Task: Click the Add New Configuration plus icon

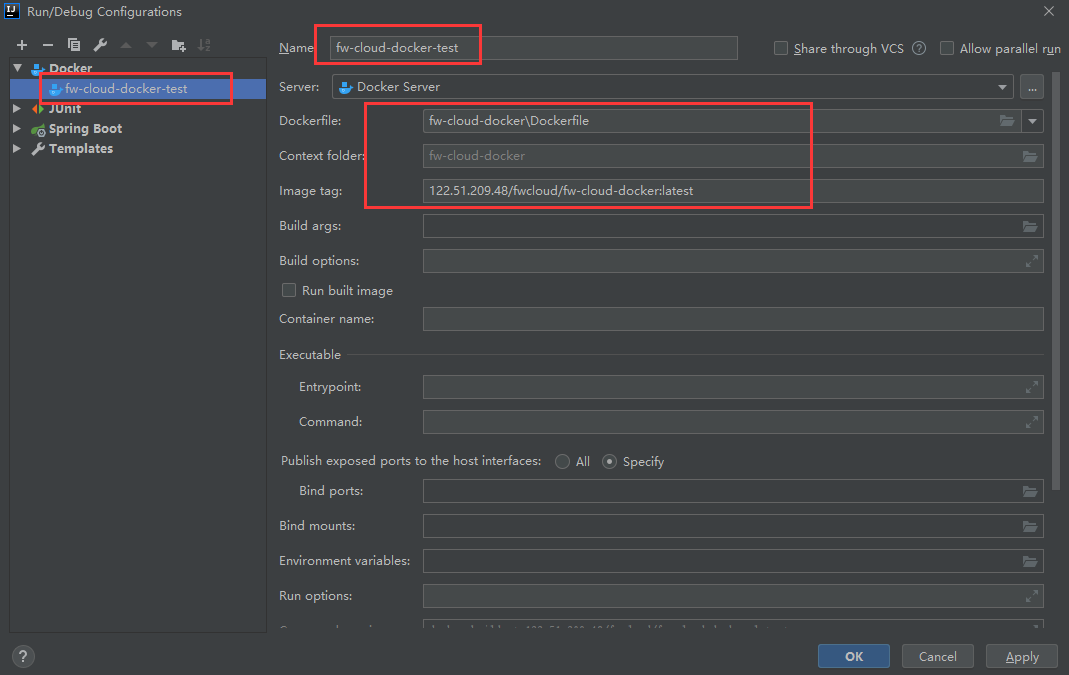Action: point(22,45)
